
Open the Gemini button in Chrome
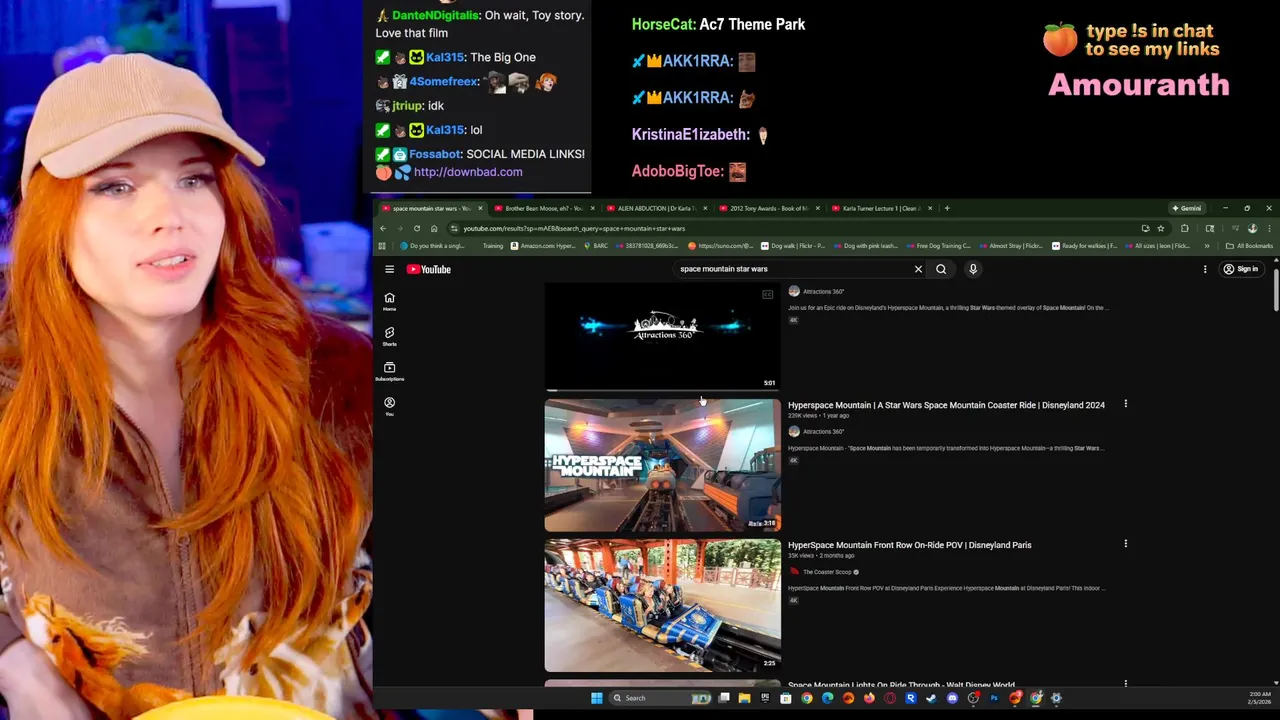coord(1187,208)
